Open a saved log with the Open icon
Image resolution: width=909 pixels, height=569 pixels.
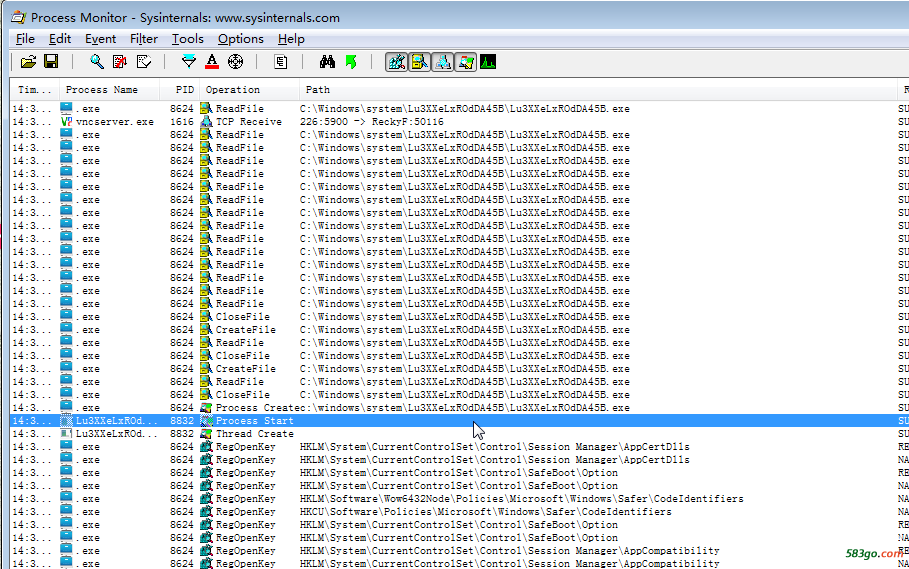(x=28, y=61)
